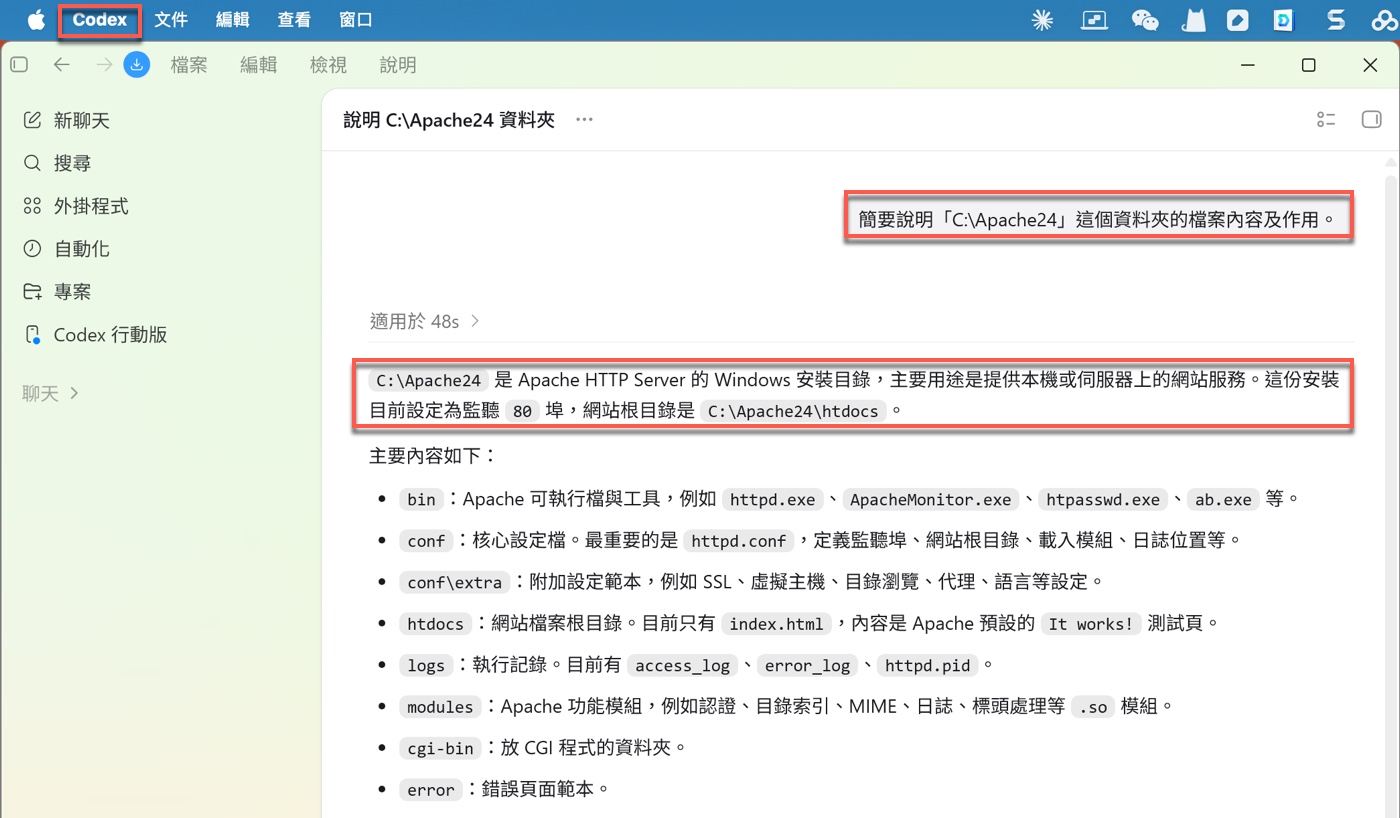The image size is (1400, 818).
Task: Click the cgi-bin code label
Action: pyautogui.click(x=440, y=748)
